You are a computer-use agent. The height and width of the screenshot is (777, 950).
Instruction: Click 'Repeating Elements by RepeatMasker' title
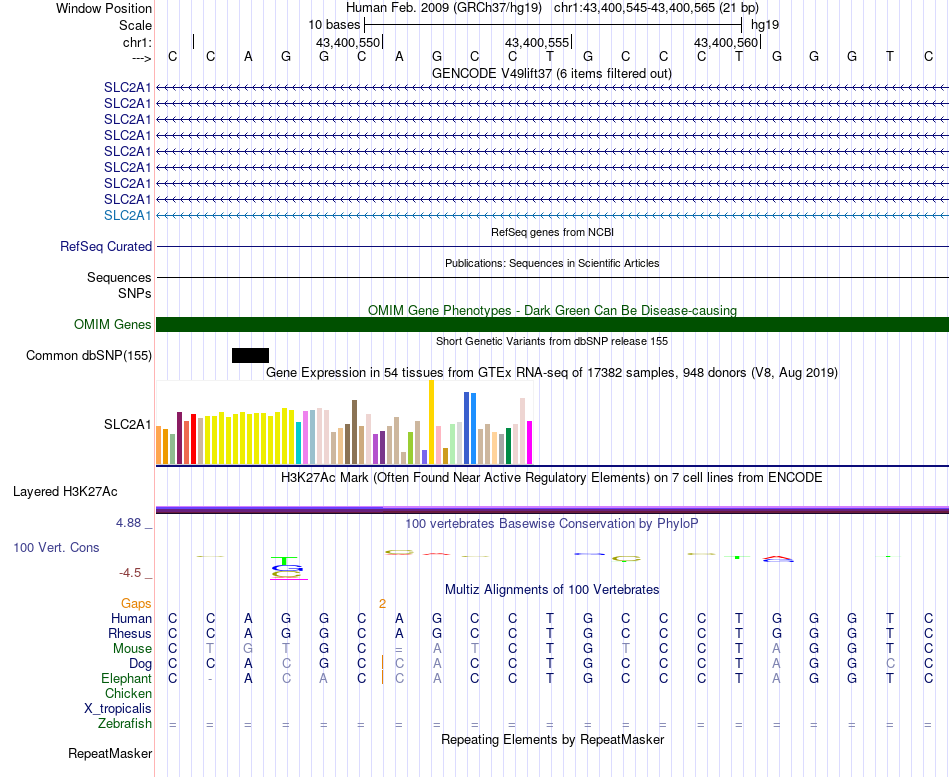(553, 739)
